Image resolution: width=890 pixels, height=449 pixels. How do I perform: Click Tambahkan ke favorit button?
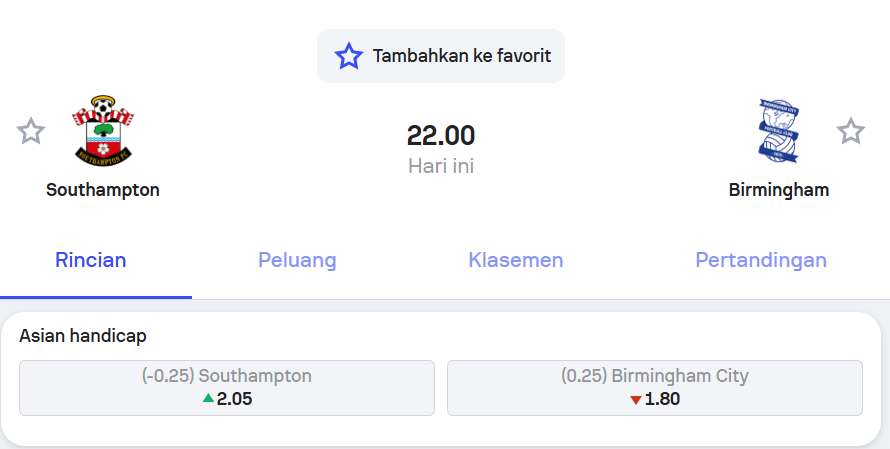[441, 56]
